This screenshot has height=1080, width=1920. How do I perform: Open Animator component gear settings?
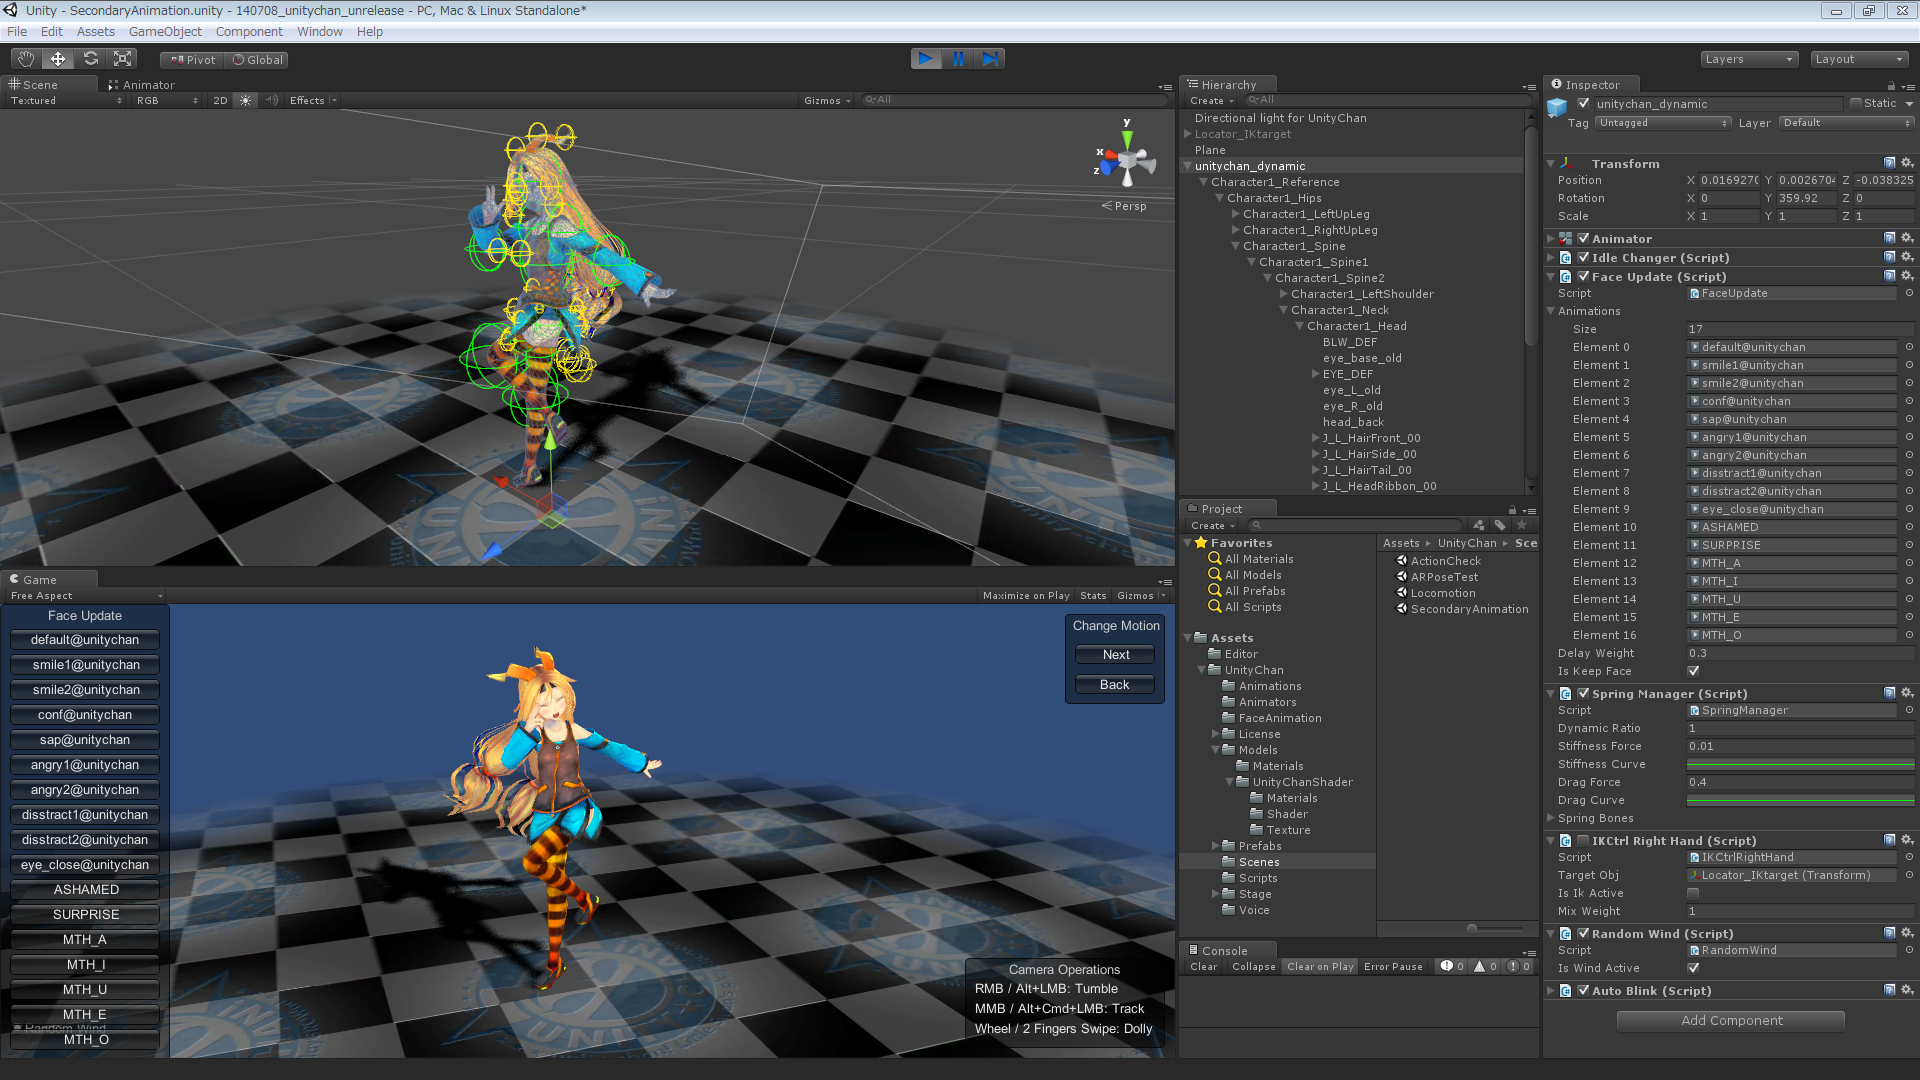click(x=1907, y=239)
